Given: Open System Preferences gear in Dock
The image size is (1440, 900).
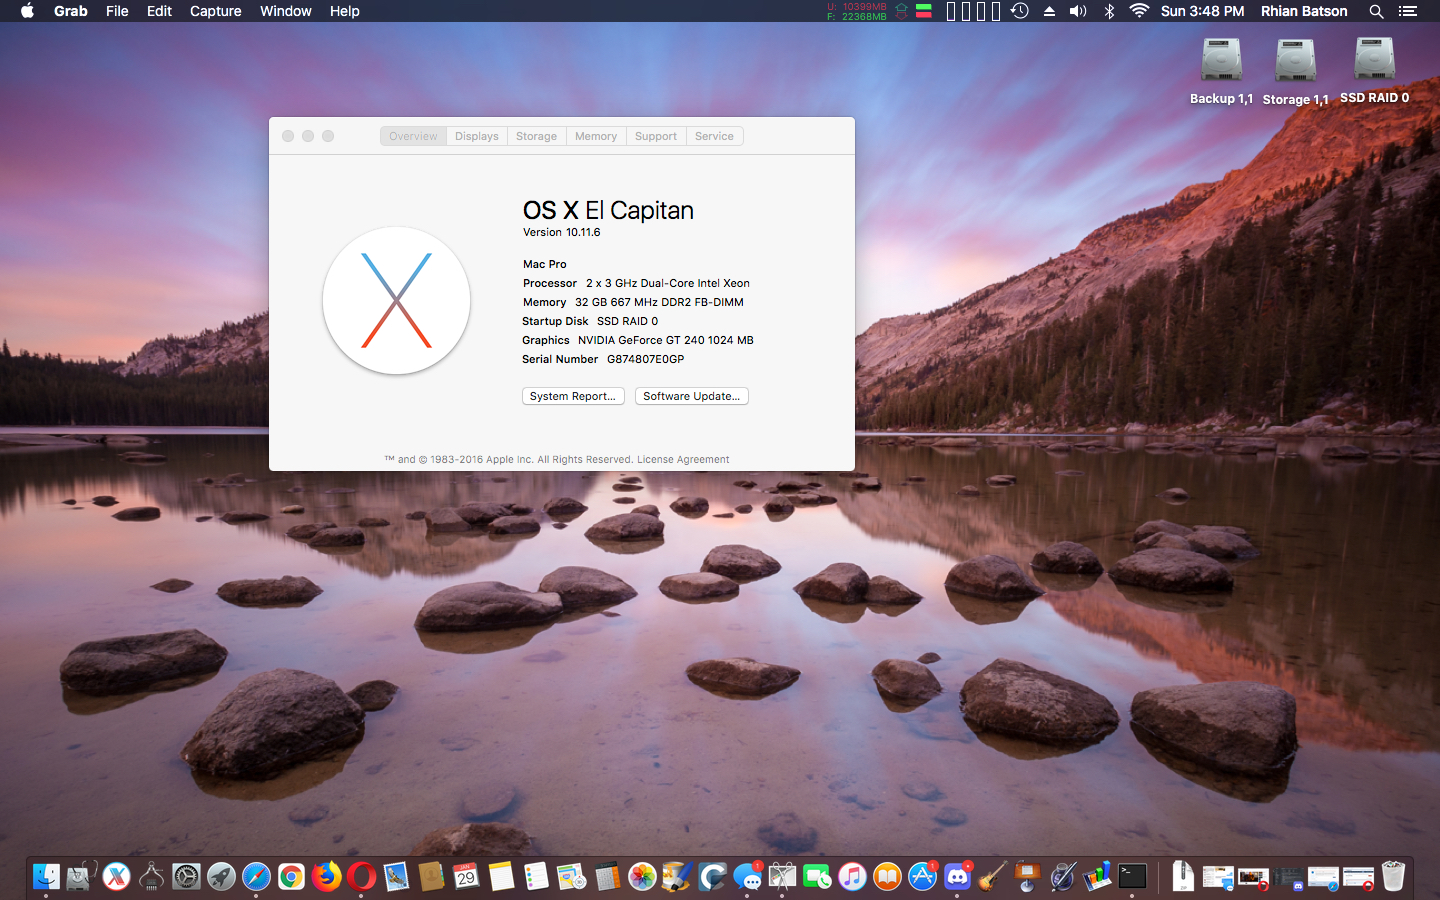Looking at the screenshot, I should pyautogui.click(x=186, y=877).
